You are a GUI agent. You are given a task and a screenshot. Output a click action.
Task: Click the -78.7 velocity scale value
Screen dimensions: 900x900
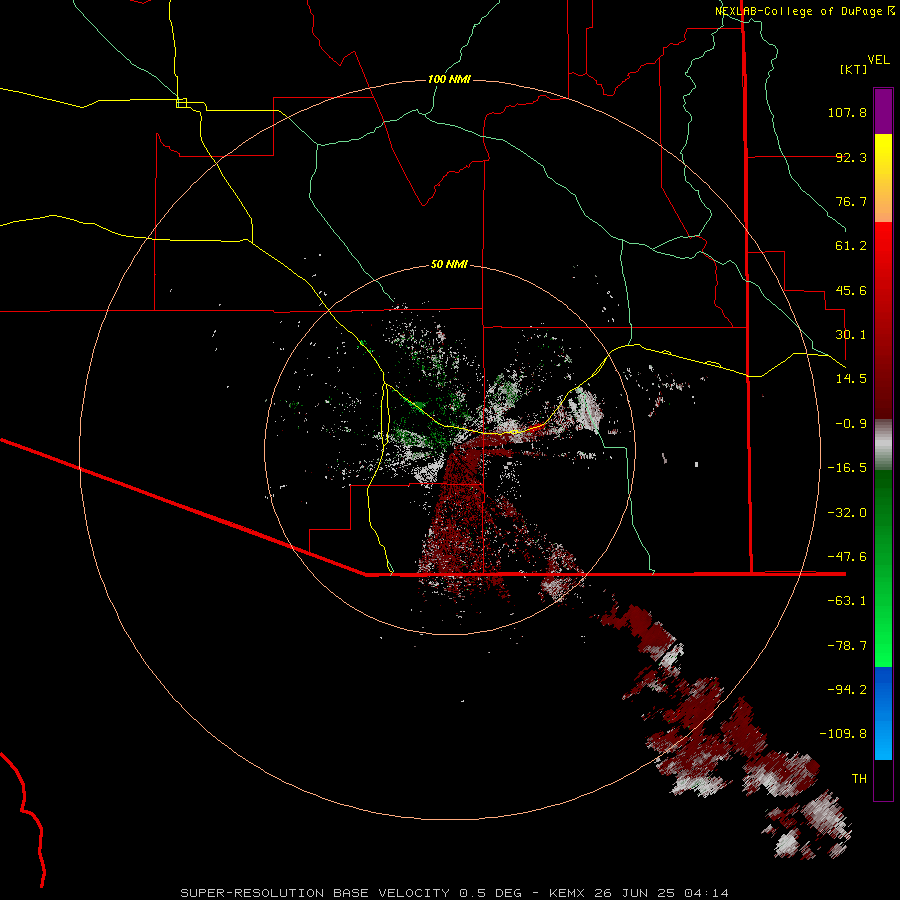coord(847,646)
